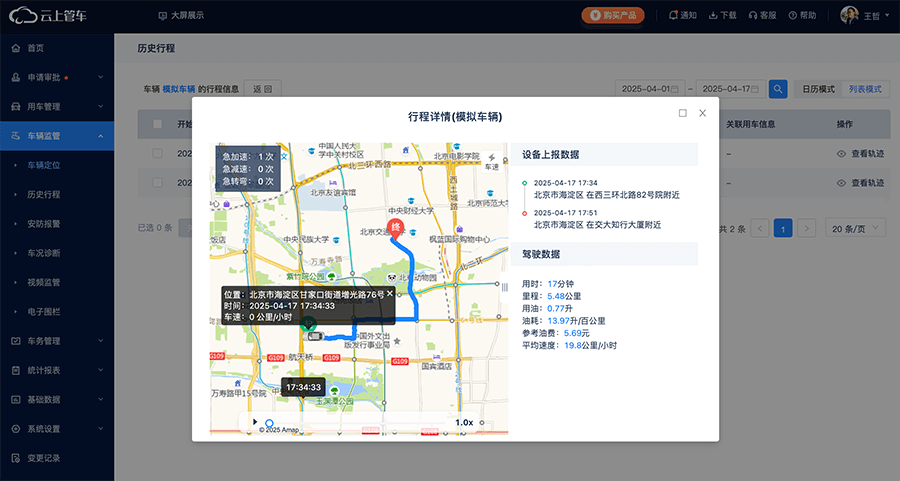Switch to 列表模式 list mode

865,89
